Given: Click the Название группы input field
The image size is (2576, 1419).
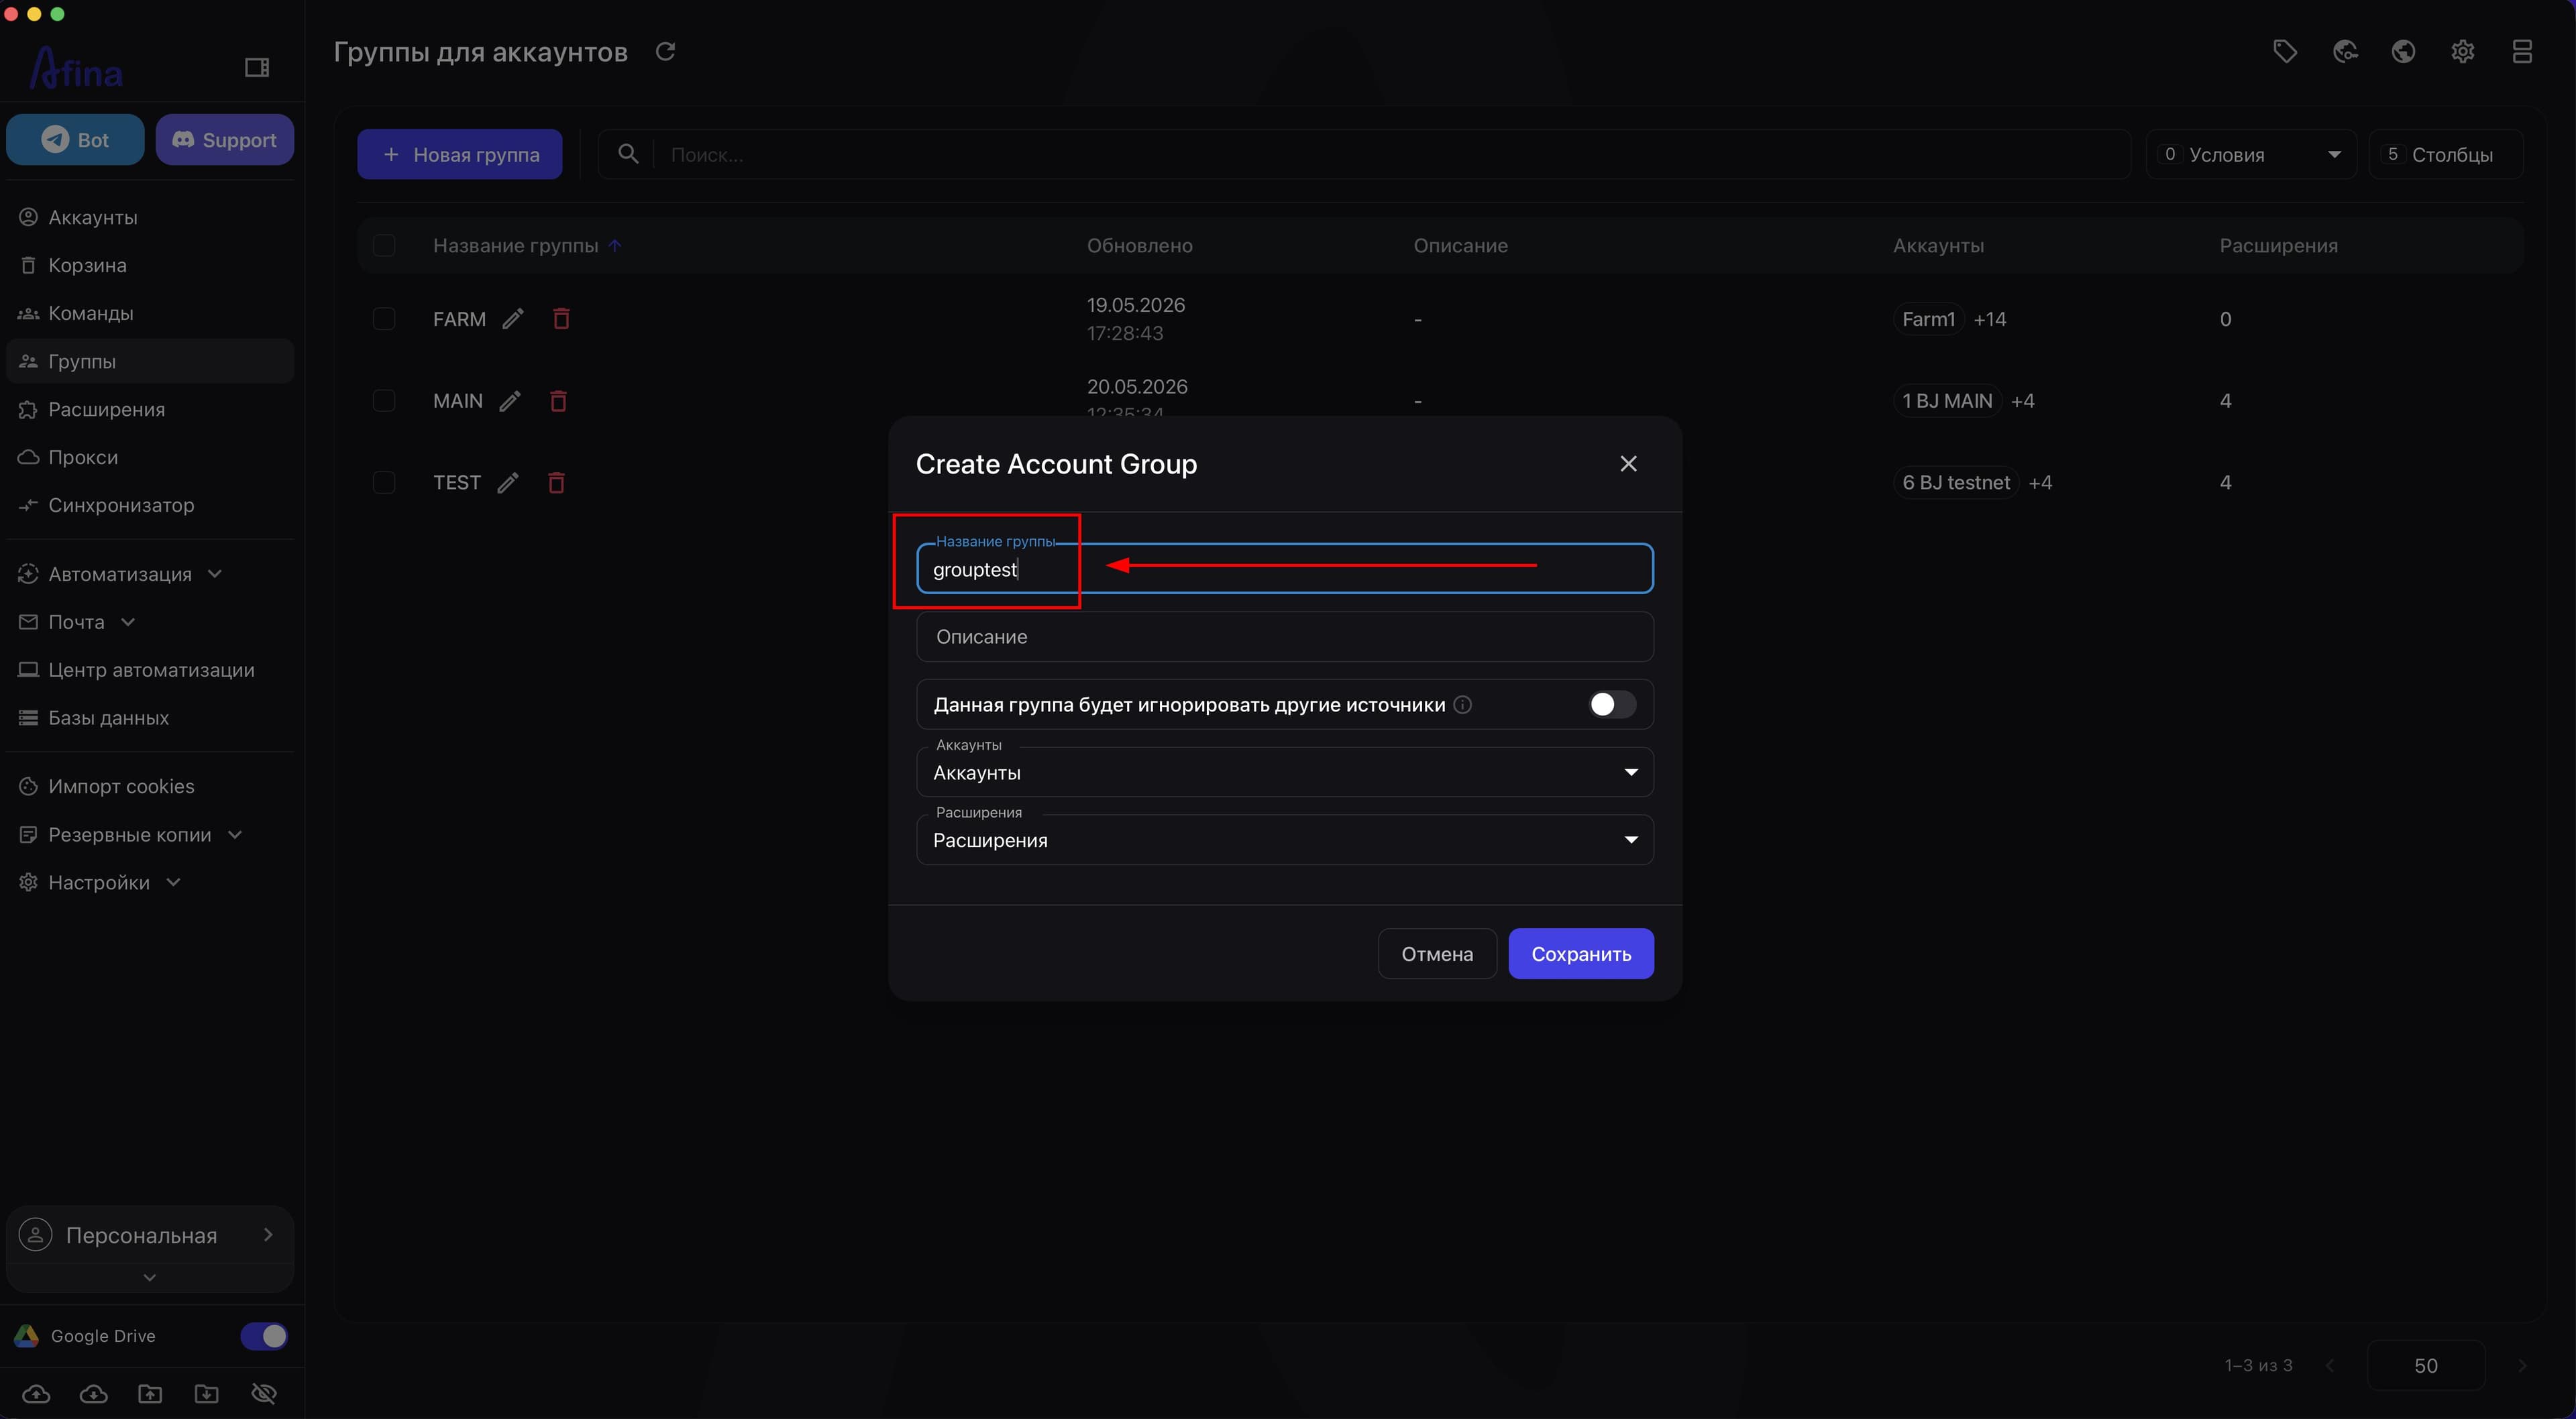Looking at the screenshot, I should 1285,569.
